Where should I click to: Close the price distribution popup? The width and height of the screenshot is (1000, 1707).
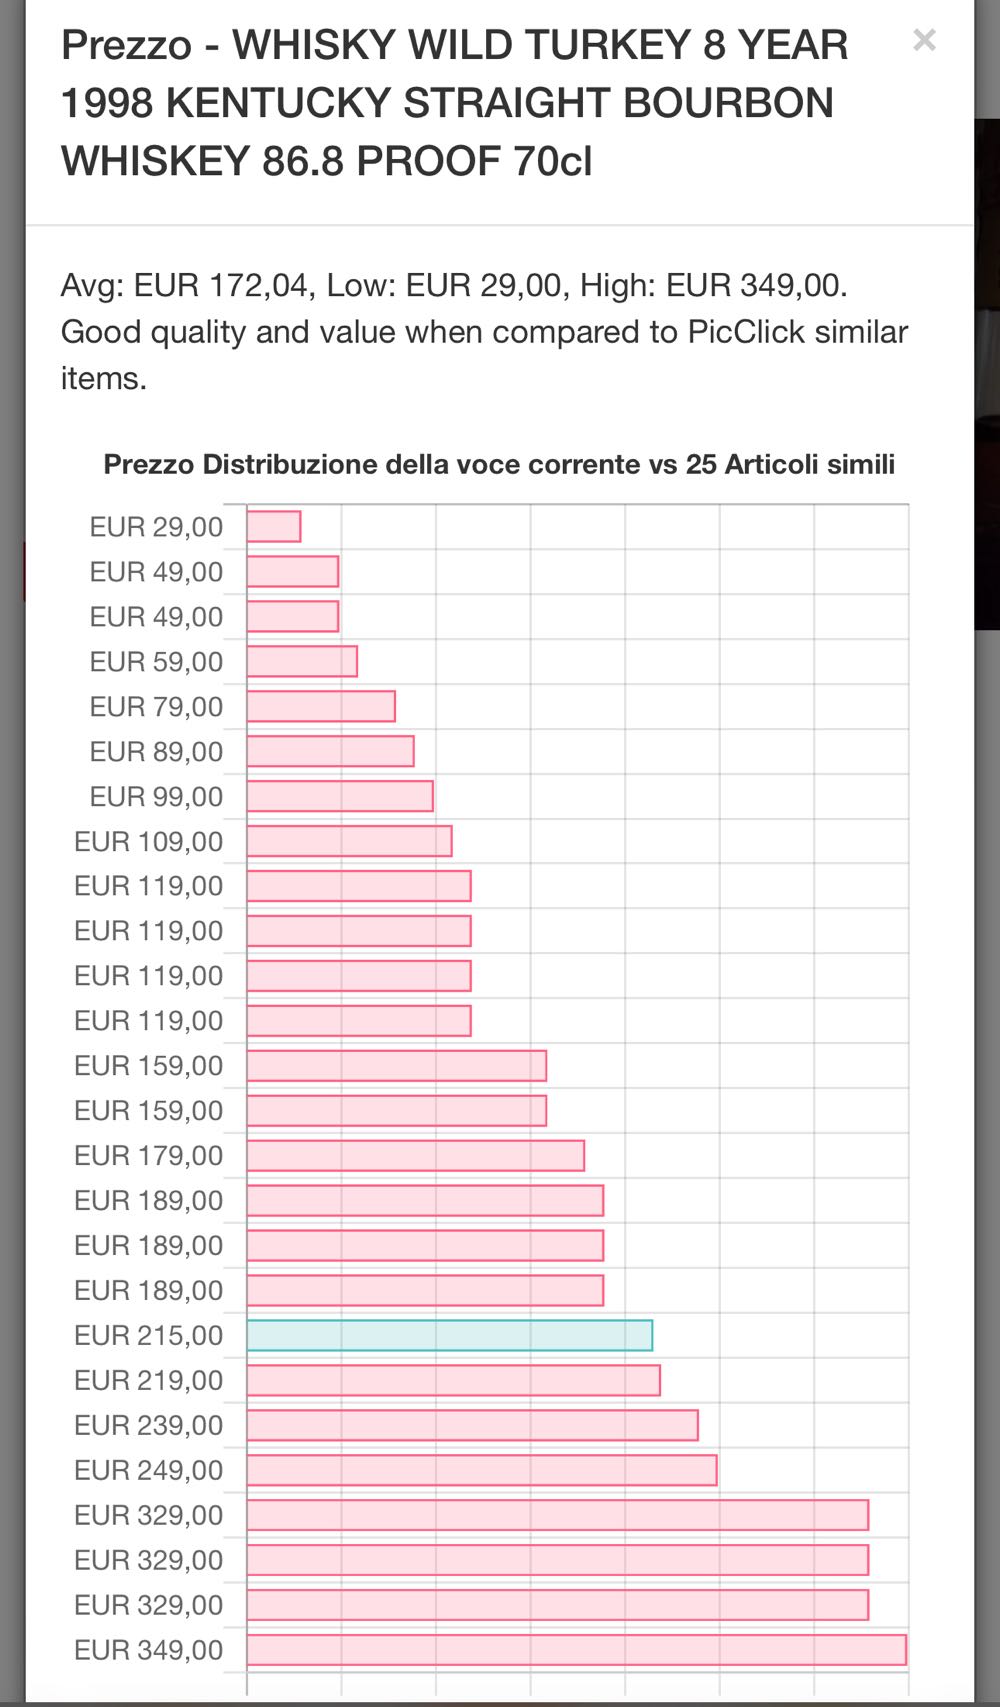tap(924, 40)
